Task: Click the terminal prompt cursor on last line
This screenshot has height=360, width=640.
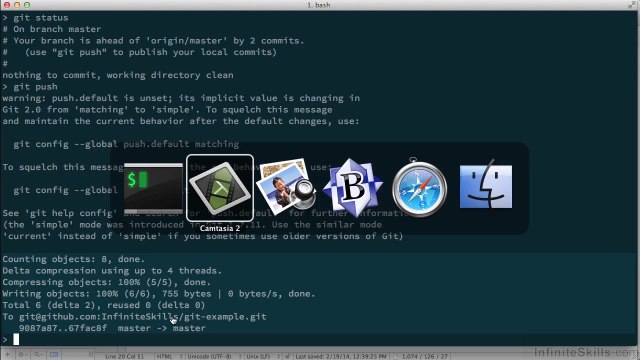Action: pyautogui.click(x=16, y=339)
